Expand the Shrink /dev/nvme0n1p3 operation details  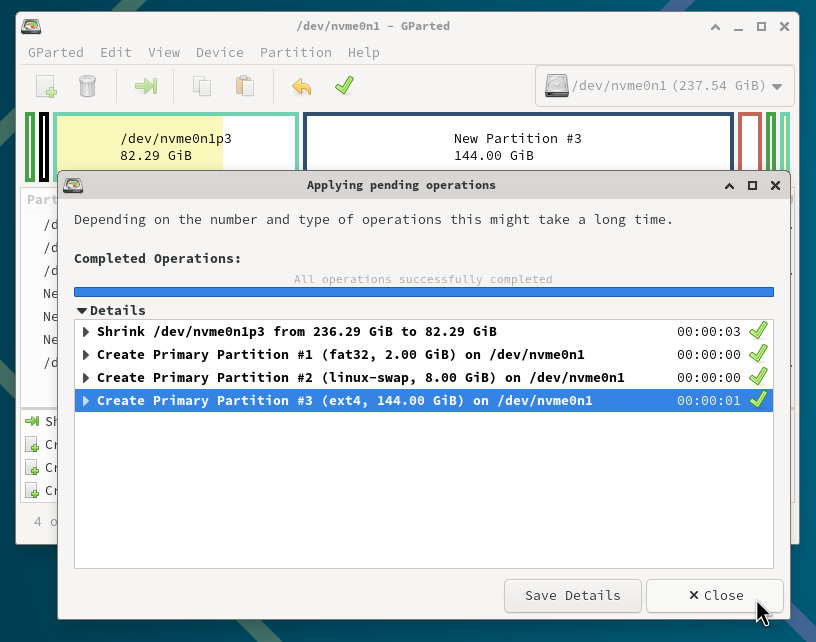coord(86,331)
